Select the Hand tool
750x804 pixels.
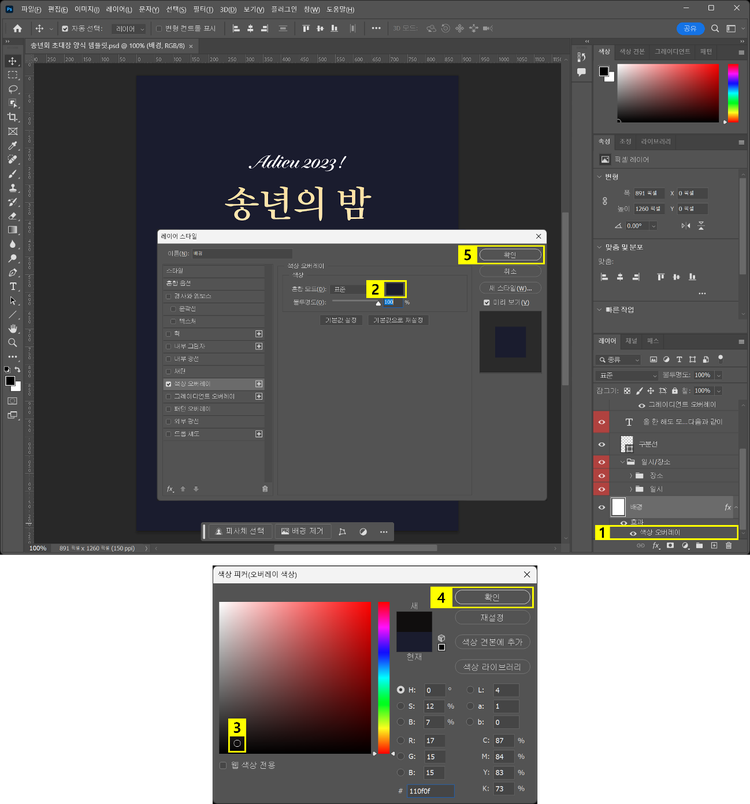[x=12, y=329]
